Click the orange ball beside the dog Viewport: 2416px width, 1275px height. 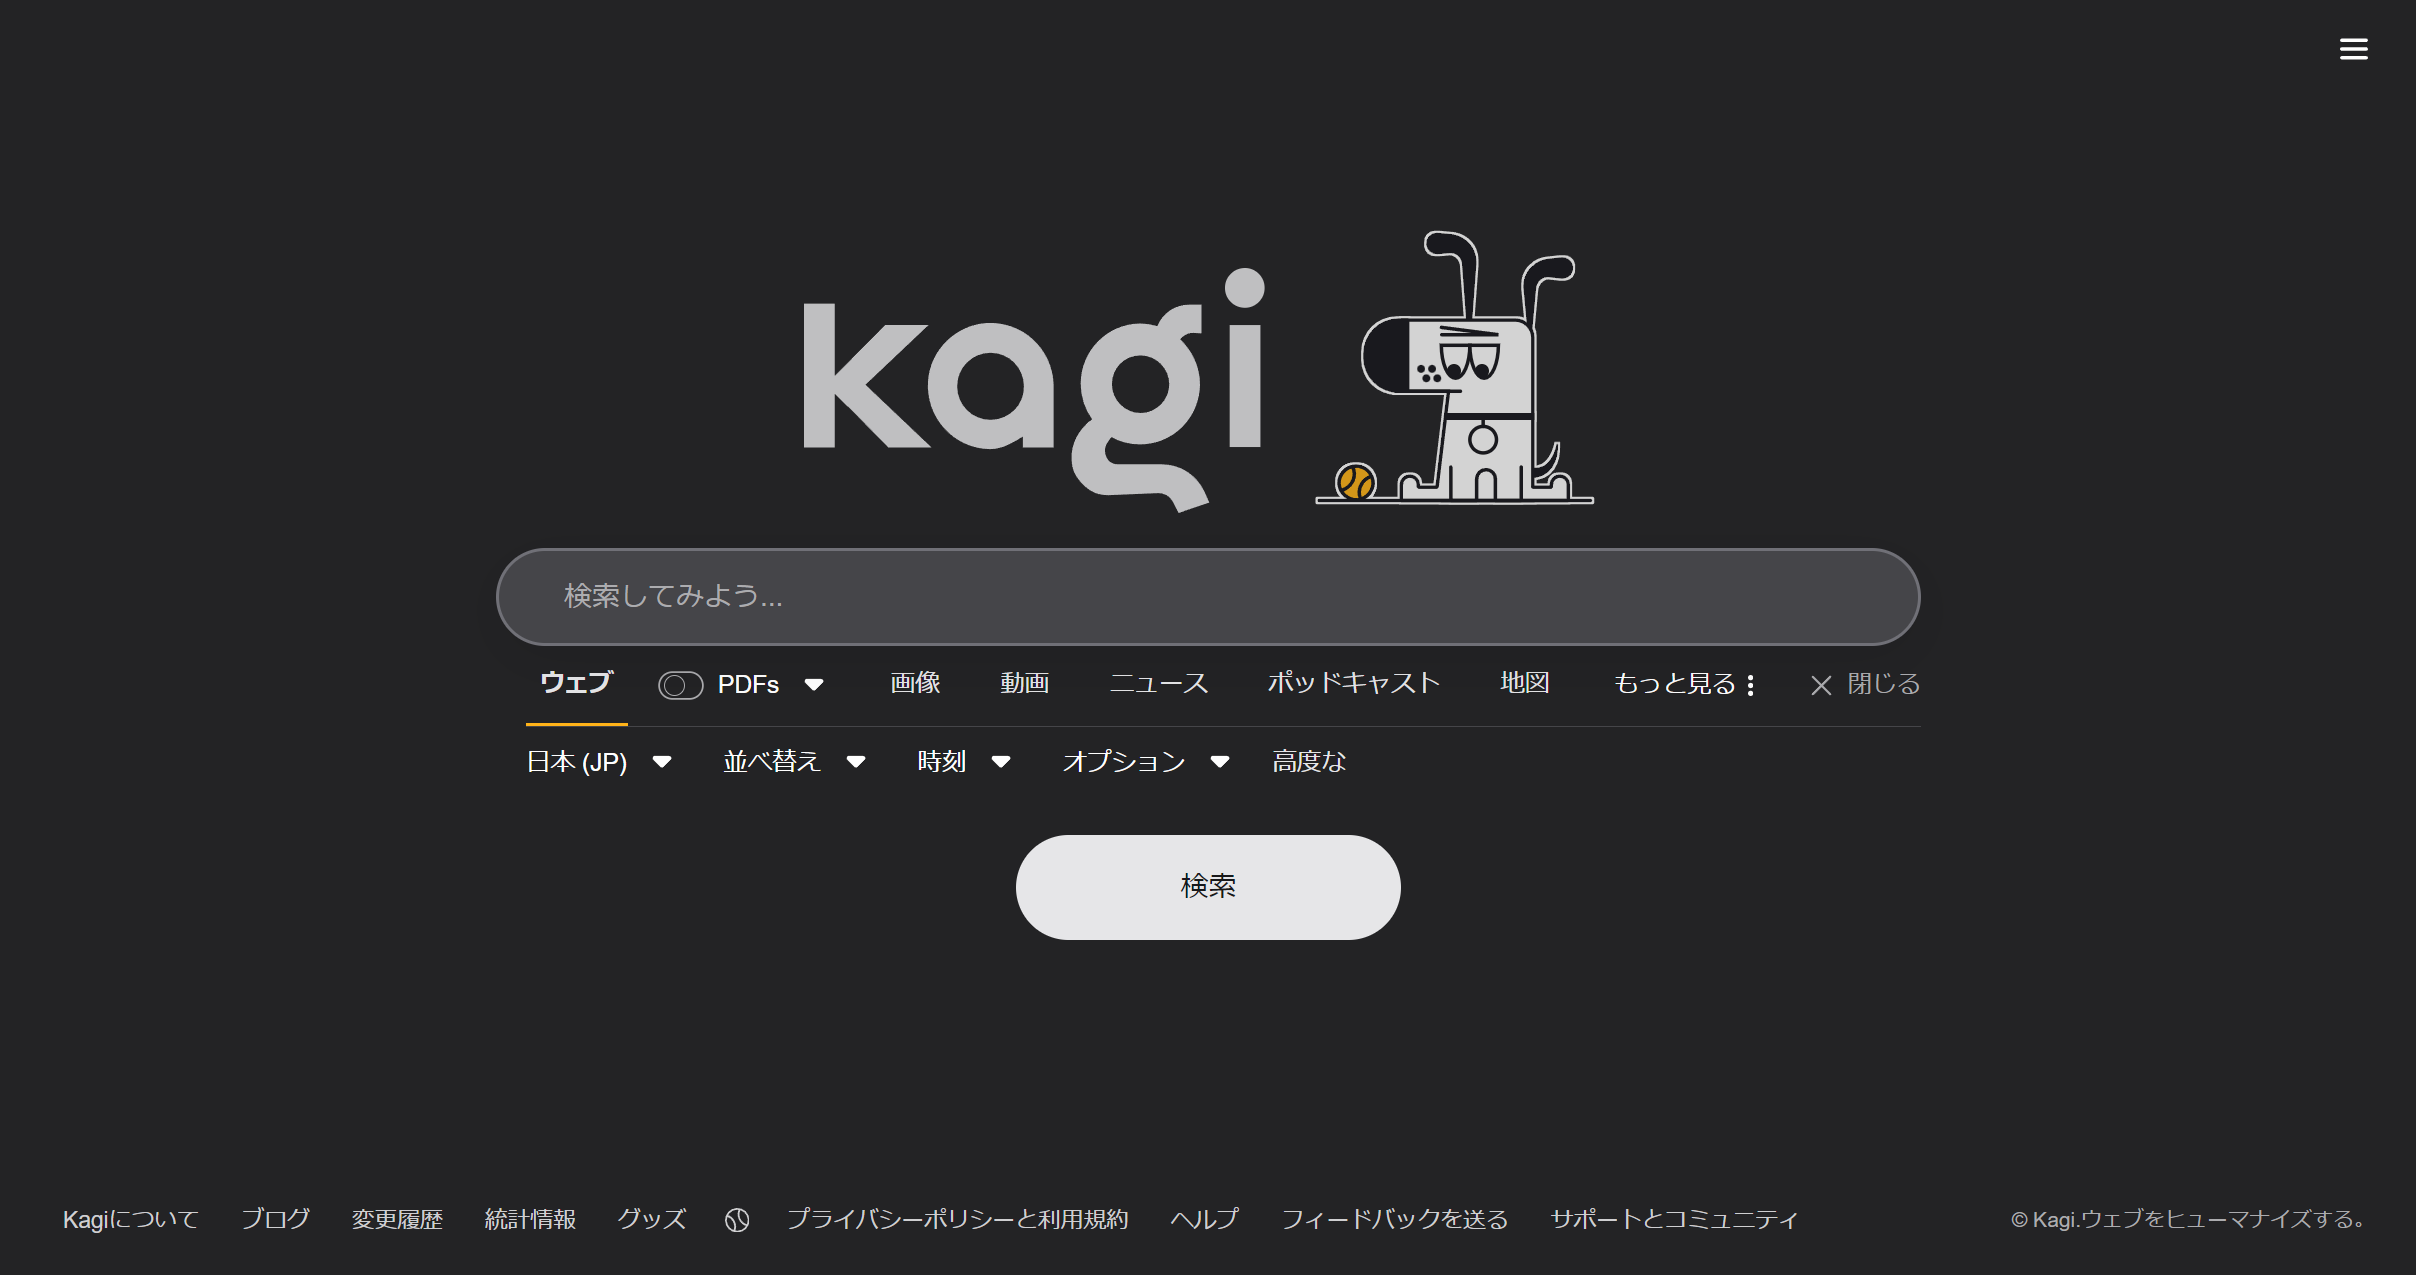click(x=1355, y=482)
